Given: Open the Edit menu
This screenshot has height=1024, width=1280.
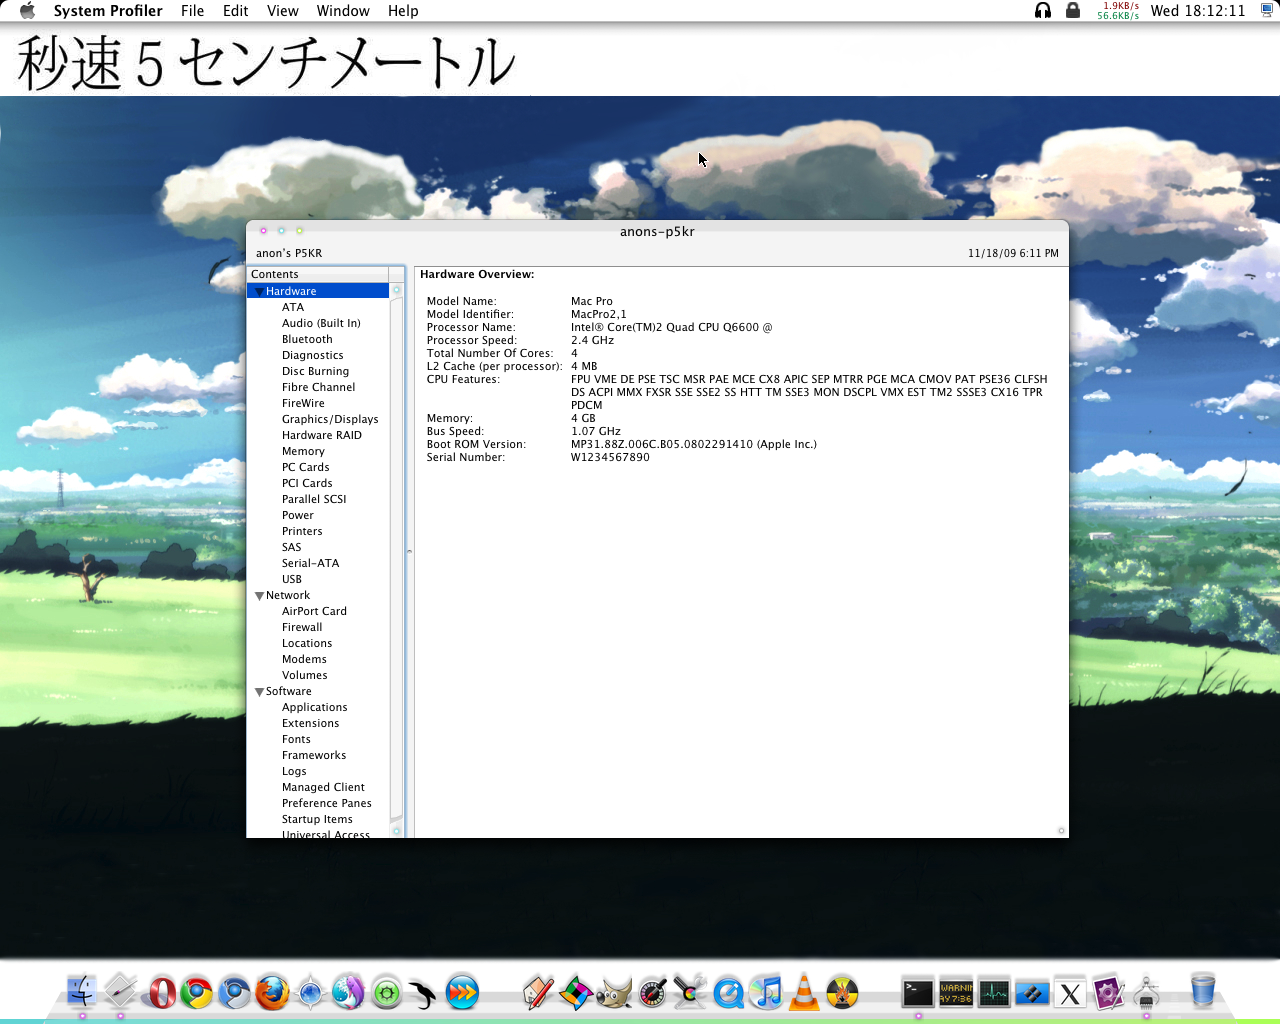Looking at the screenshot, I should (x=236, y=11).
